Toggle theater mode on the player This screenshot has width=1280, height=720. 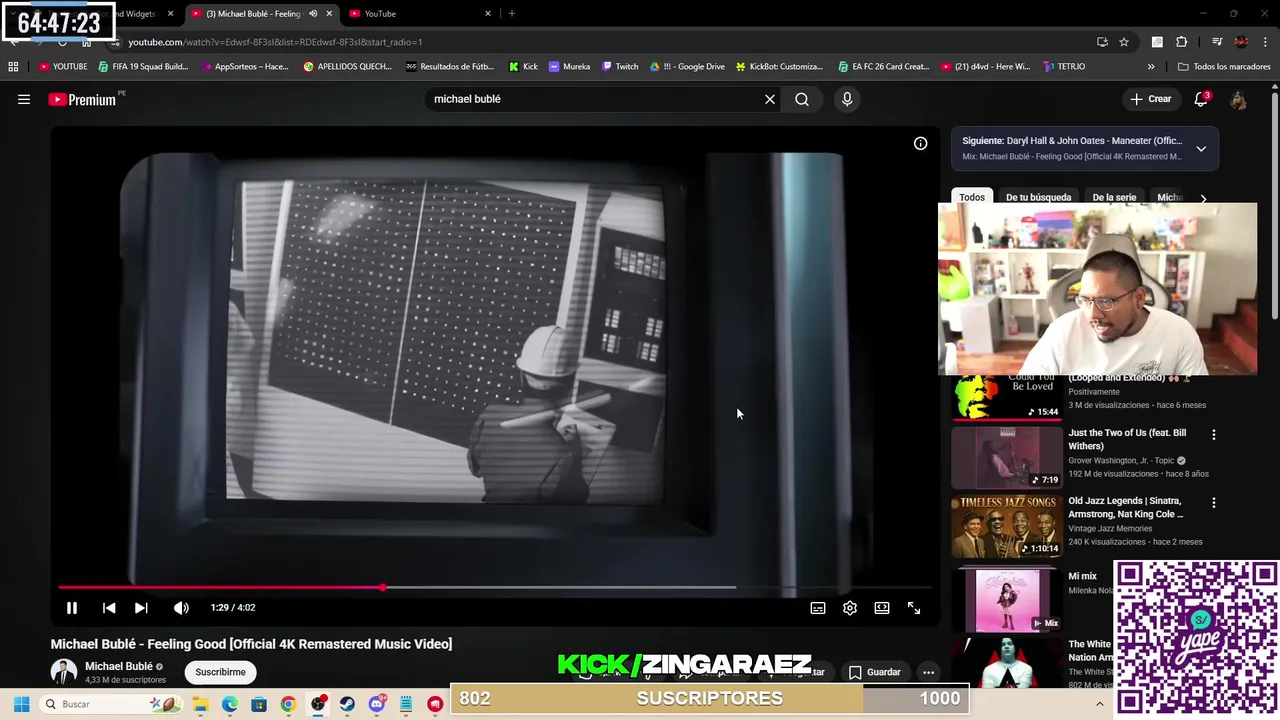point(882,607)
